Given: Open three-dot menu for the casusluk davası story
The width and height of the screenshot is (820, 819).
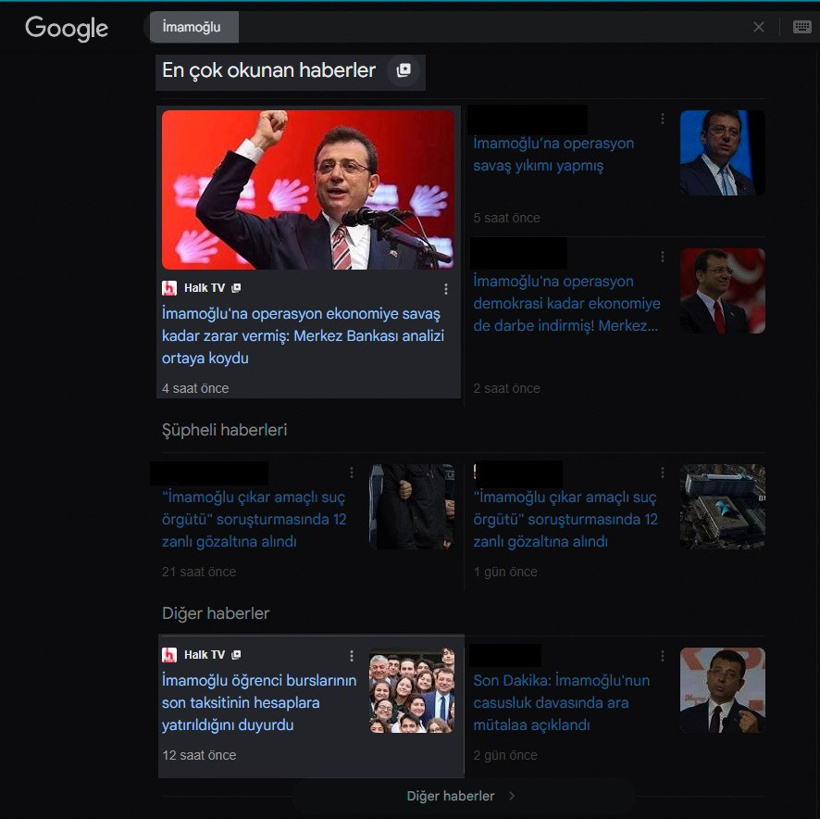Looking at the screenshot, I should (x=663, y=655).
